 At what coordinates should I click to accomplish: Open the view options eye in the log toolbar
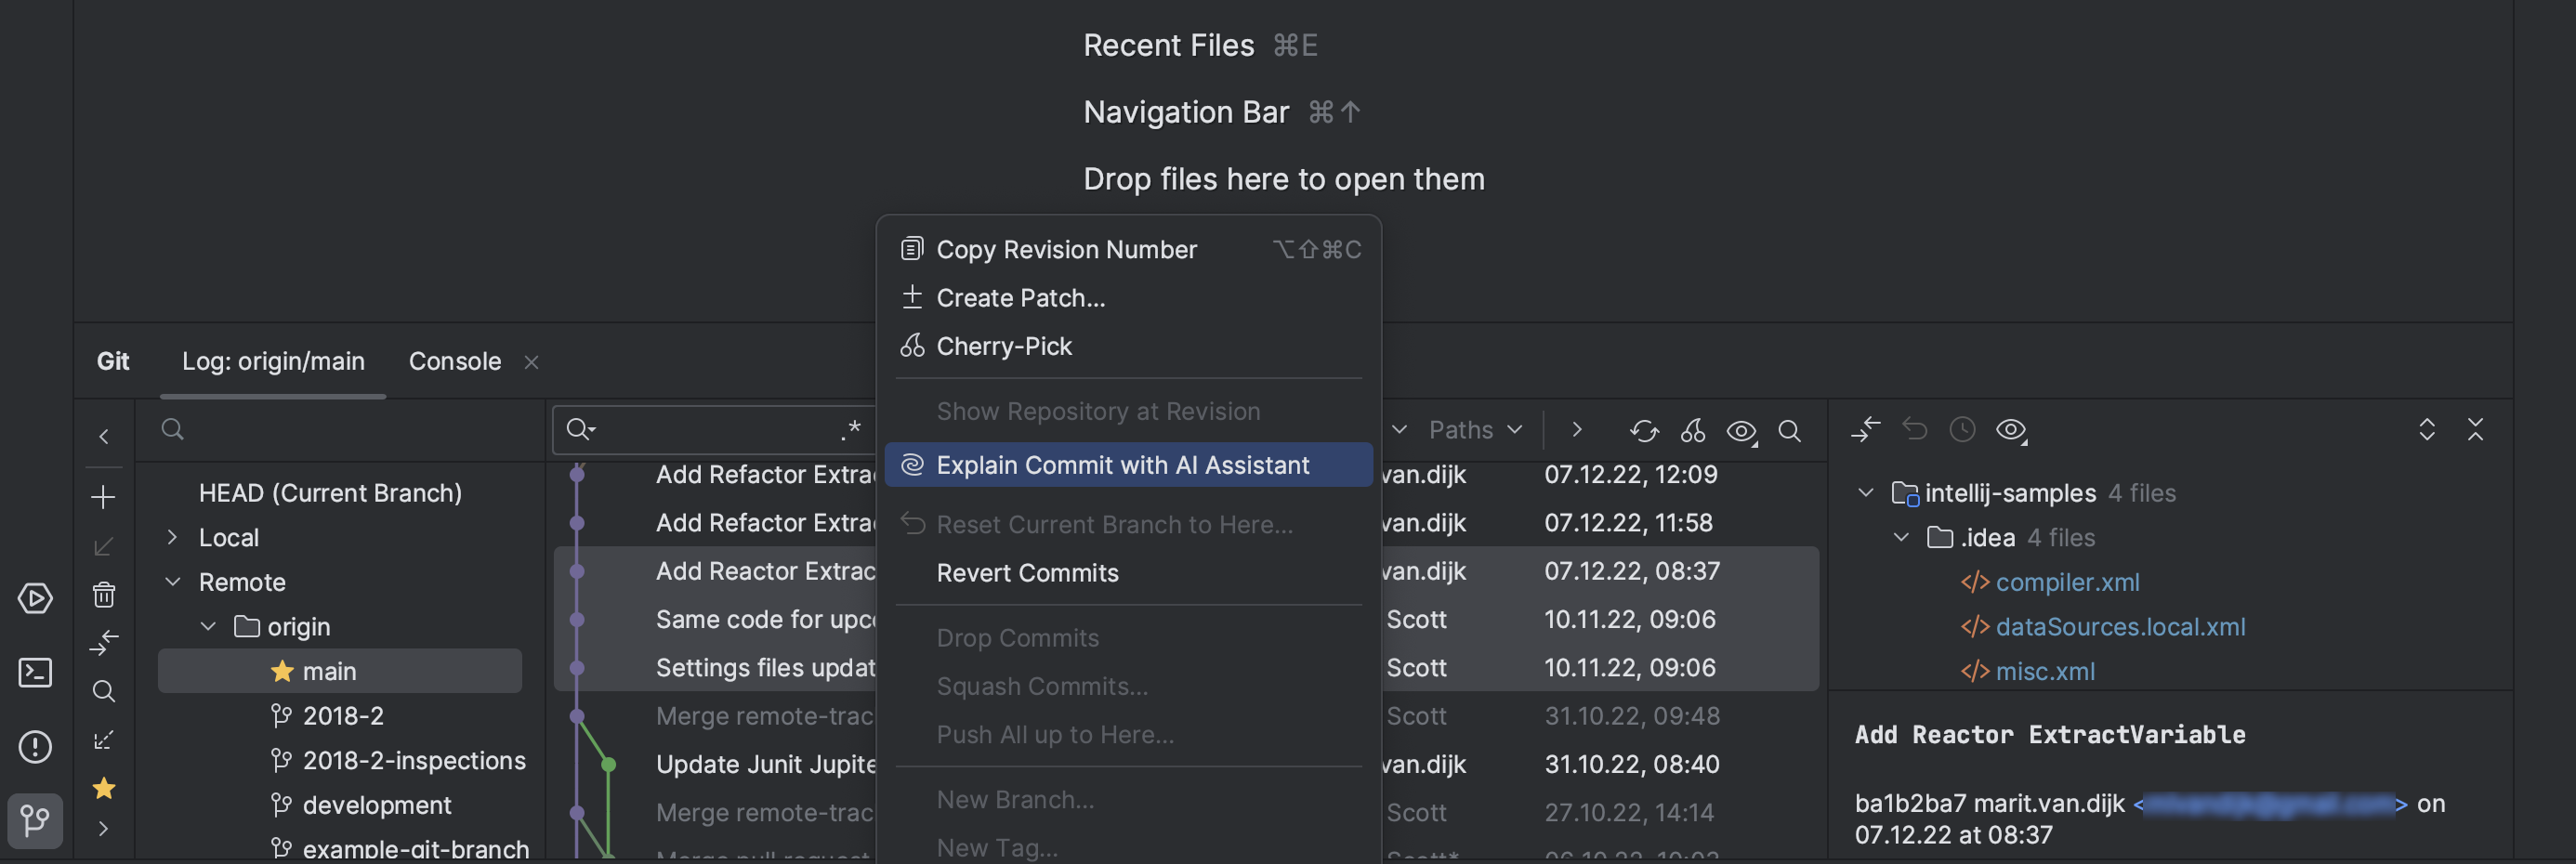[x=1741, y=430]
